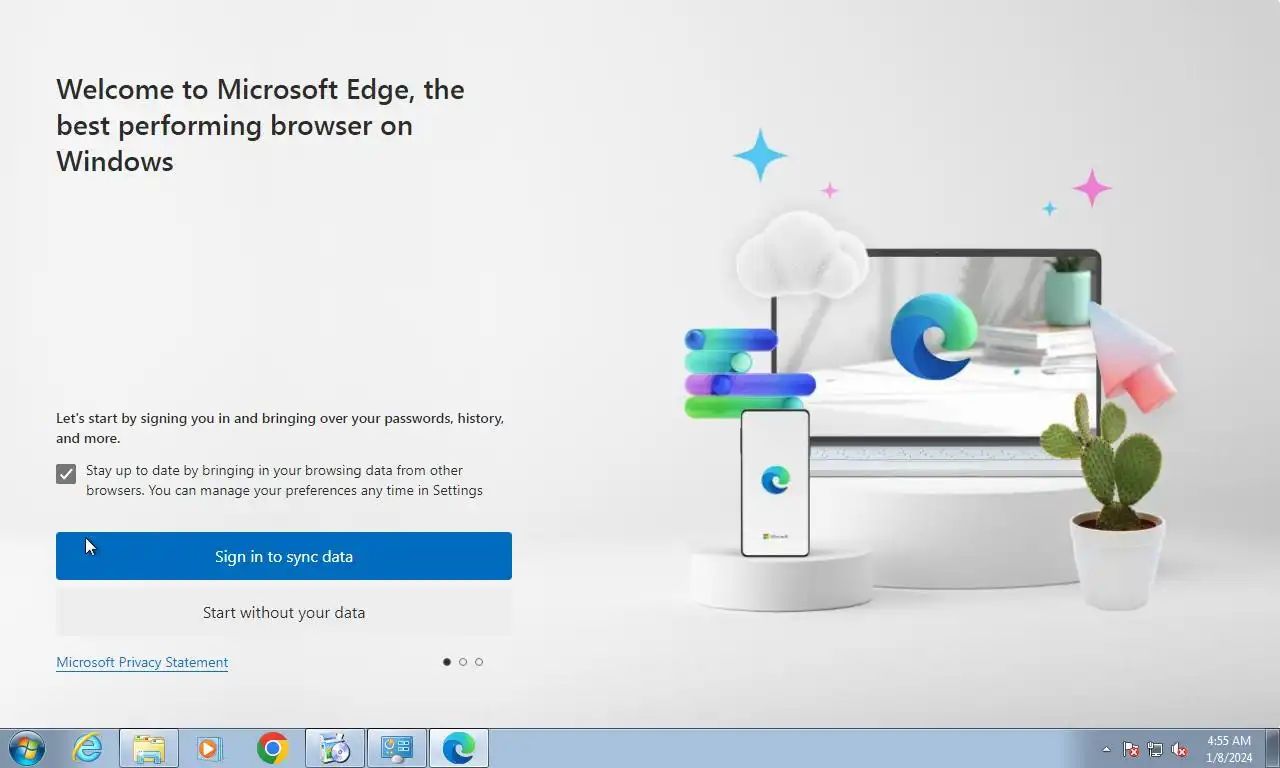
Task: Open the clock showing 4:55 AM
Action: tap(1229, 749)
